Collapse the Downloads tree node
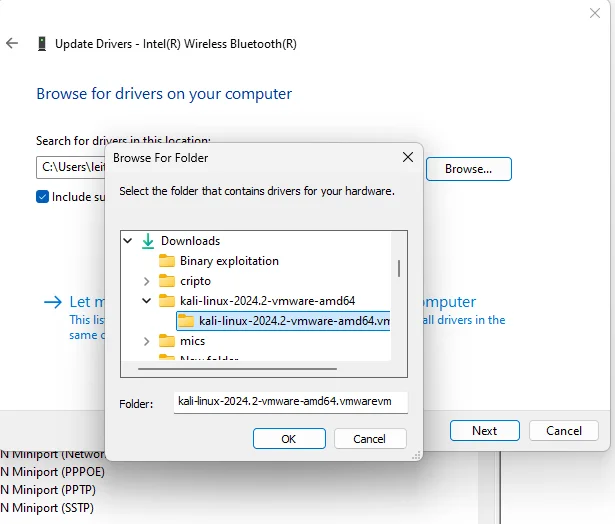 (x=128, y=240)
